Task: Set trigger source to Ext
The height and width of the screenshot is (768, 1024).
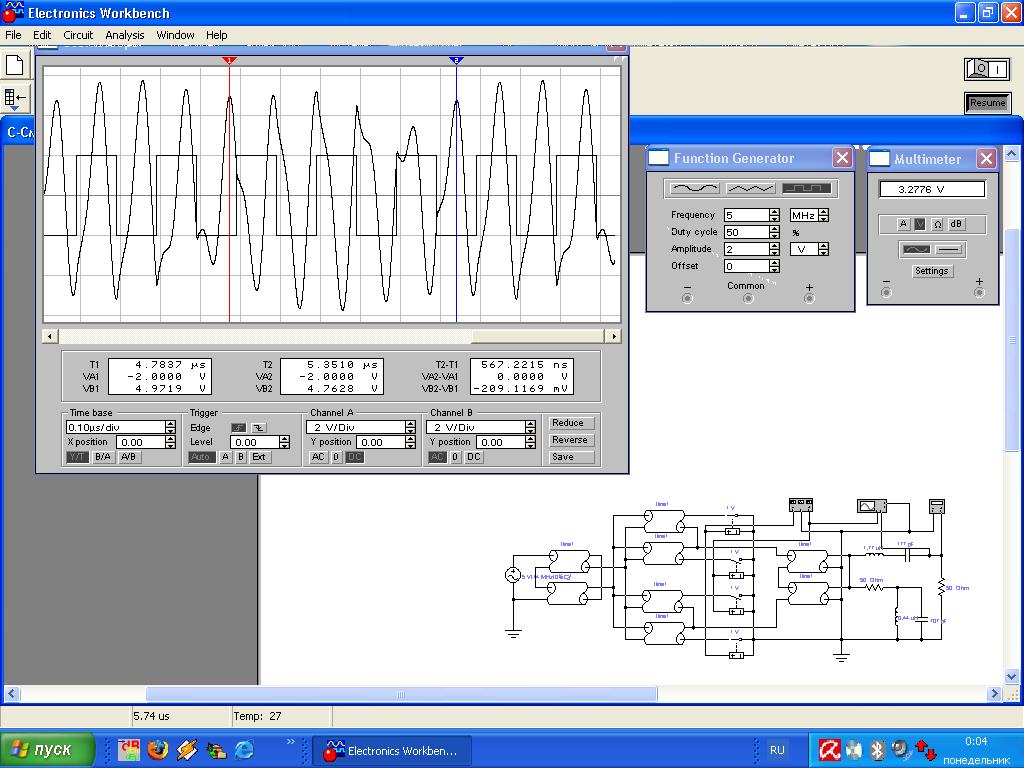Action: coord(259,457)
